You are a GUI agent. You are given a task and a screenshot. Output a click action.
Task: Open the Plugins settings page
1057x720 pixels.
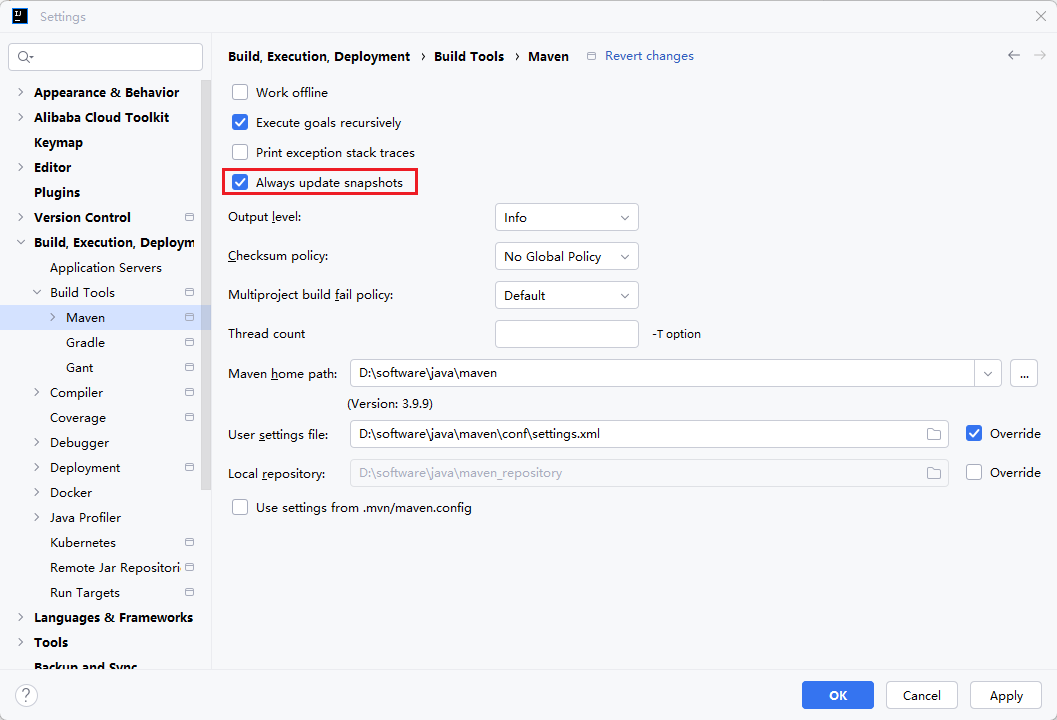(x=57, y=192)
